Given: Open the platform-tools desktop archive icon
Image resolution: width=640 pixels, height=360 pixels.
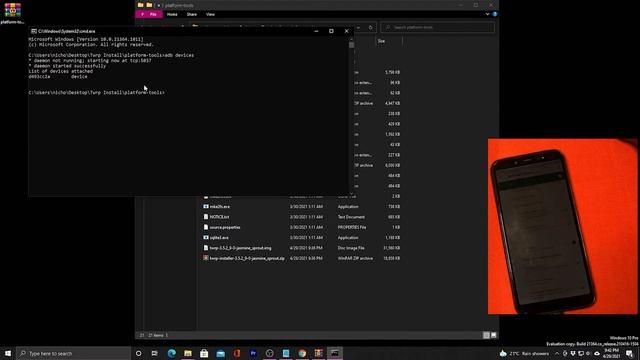Looking at the screenshot, I should coord(12,13).
